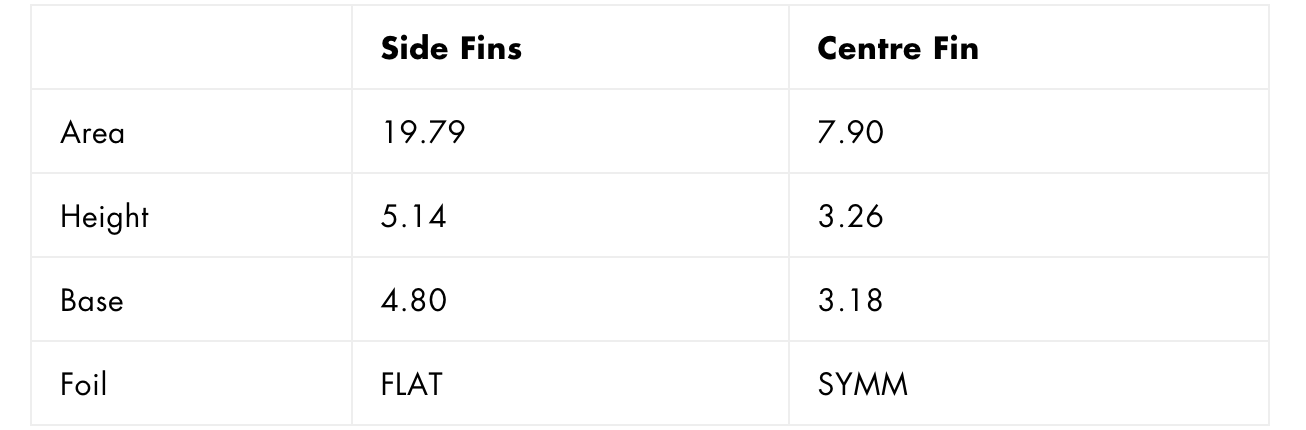Screen dimensions: 1306x430
Task: Click the Centre Fin height value 3.26
Action: [x=850, y=216]
